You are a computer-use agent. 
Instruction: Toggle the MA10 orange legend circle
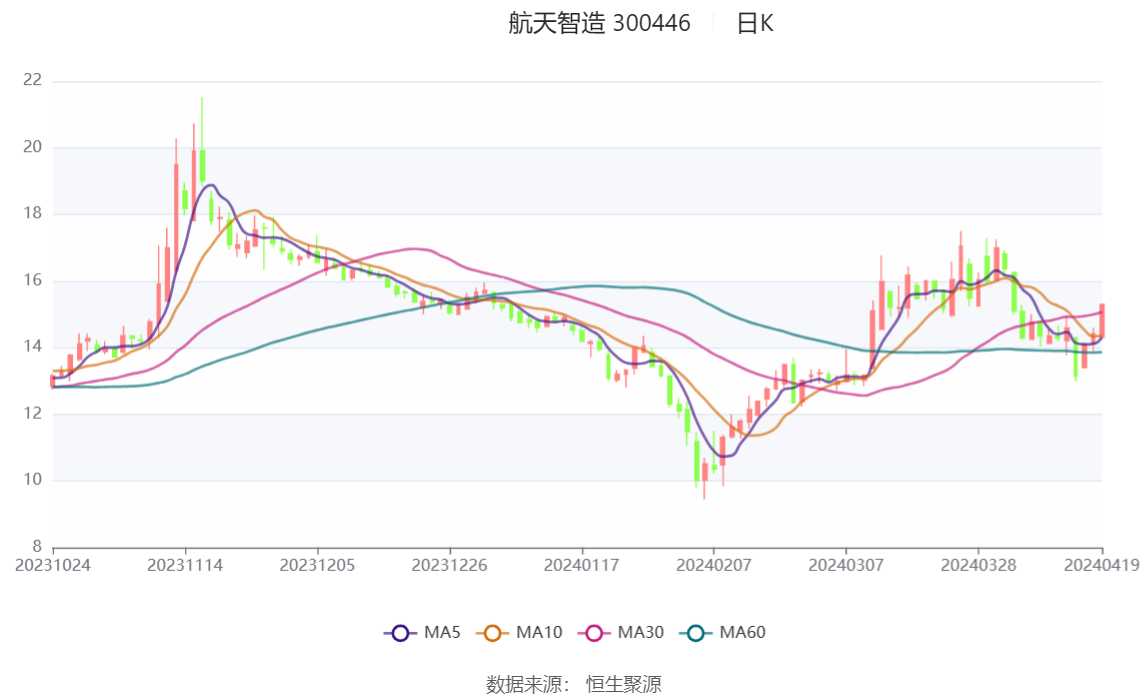[492, 633]
